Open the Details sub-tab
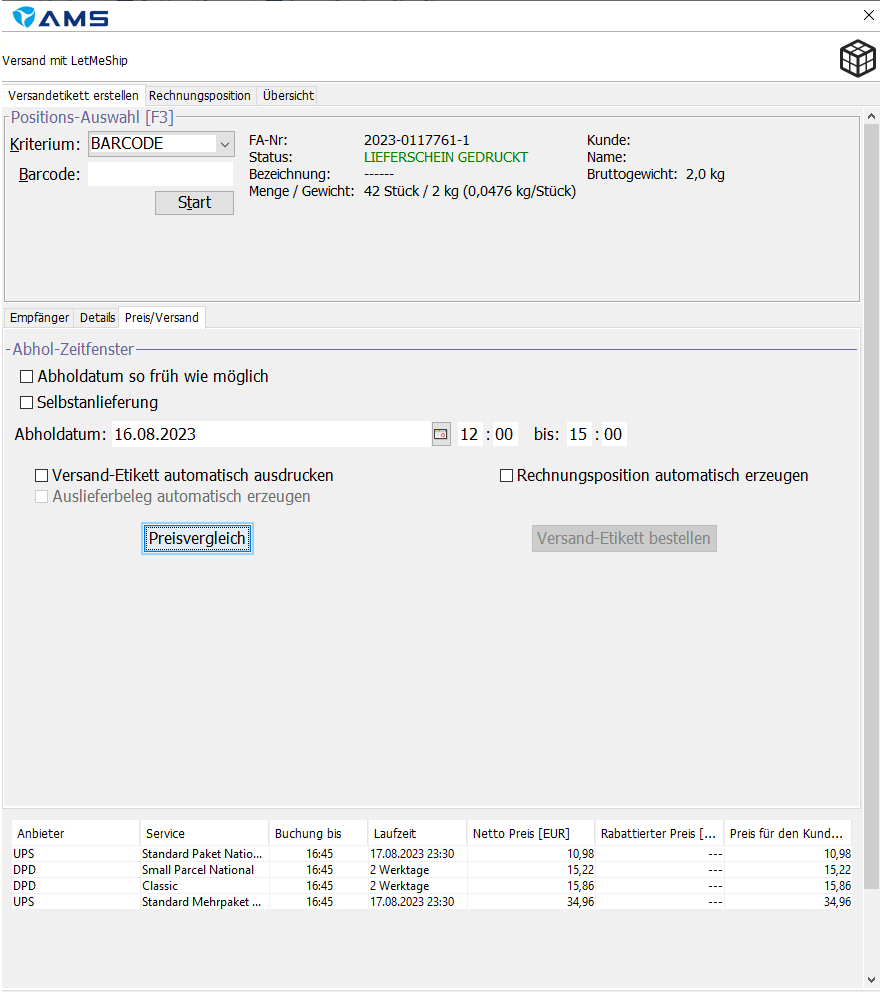 click(x=98, y=318)
